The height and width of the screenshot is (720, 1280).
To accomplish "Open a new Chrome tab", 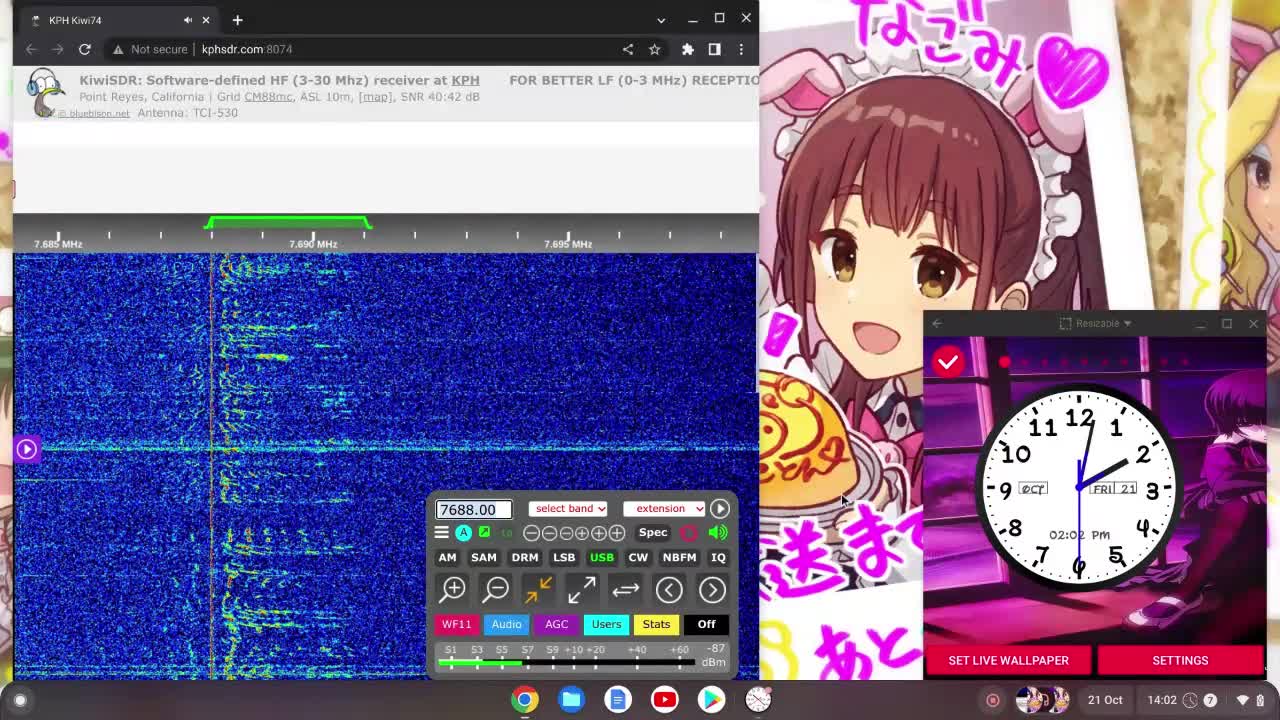I will [237, 20].
